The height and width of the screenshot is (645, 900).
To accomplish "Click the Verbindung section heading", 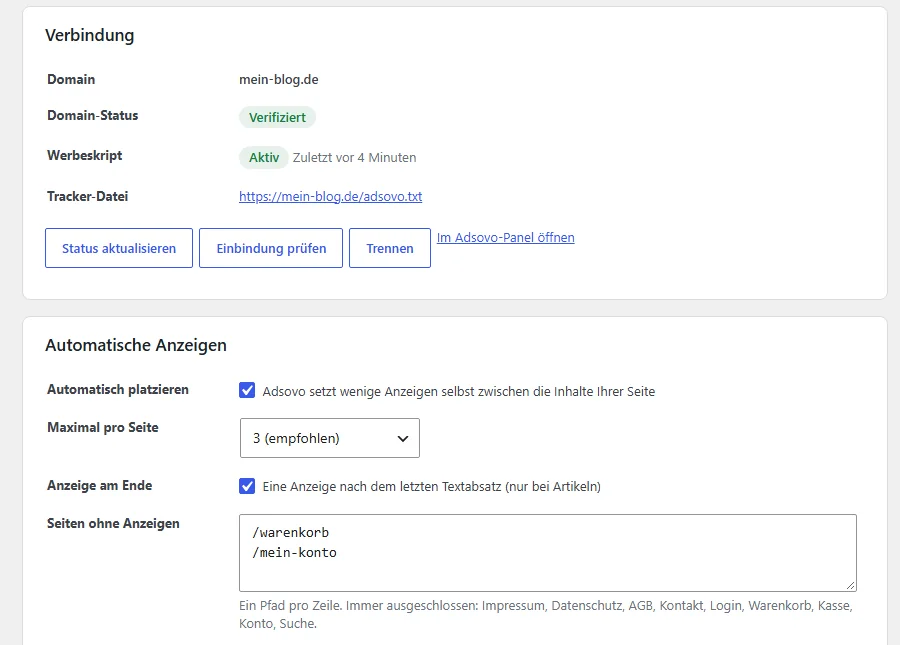I will (90, 35).
